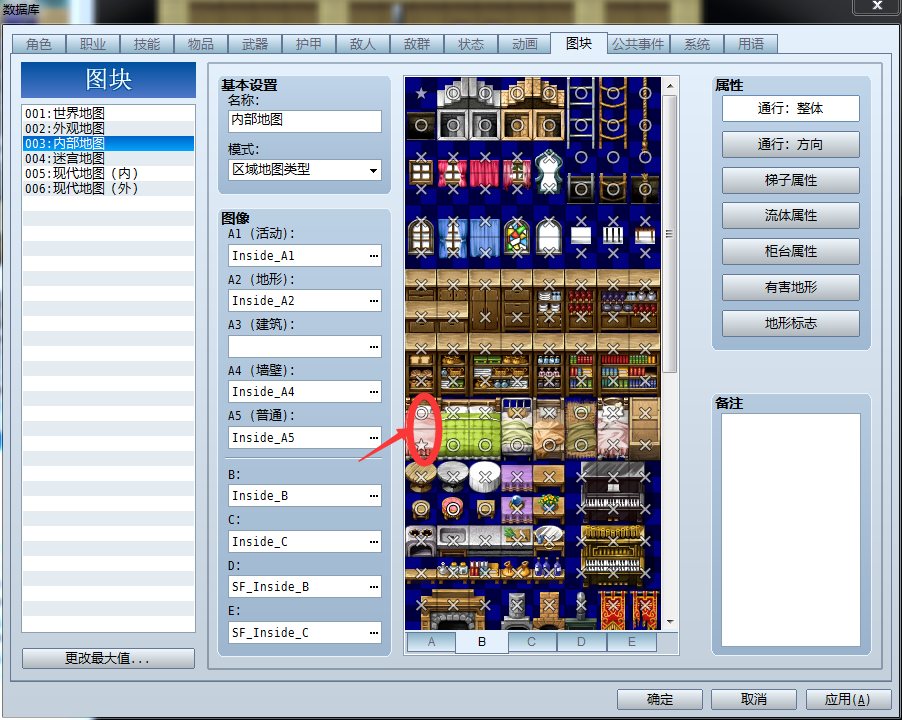
Task: Switch to tileset page A
Action: click(431, 642)
